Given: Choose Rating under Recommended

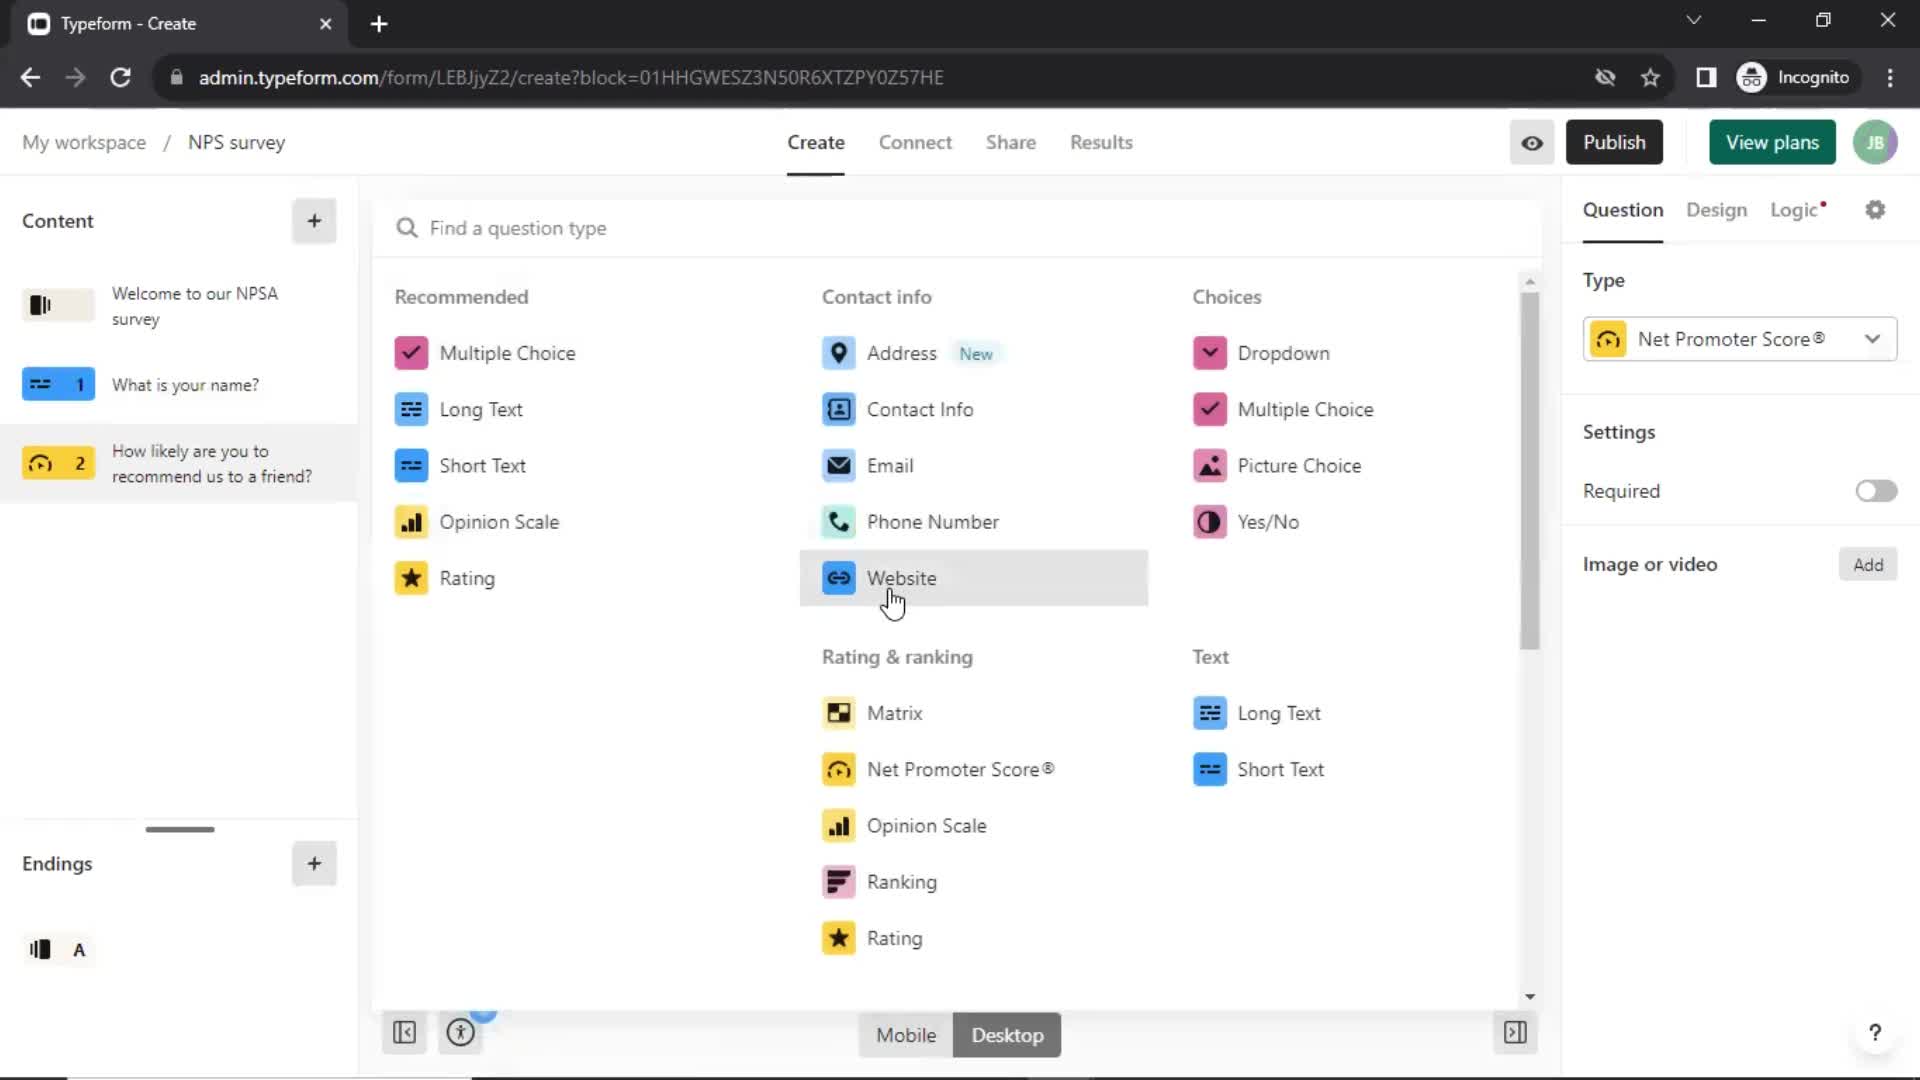Looking at the screenshot, I should coord(445,578).
